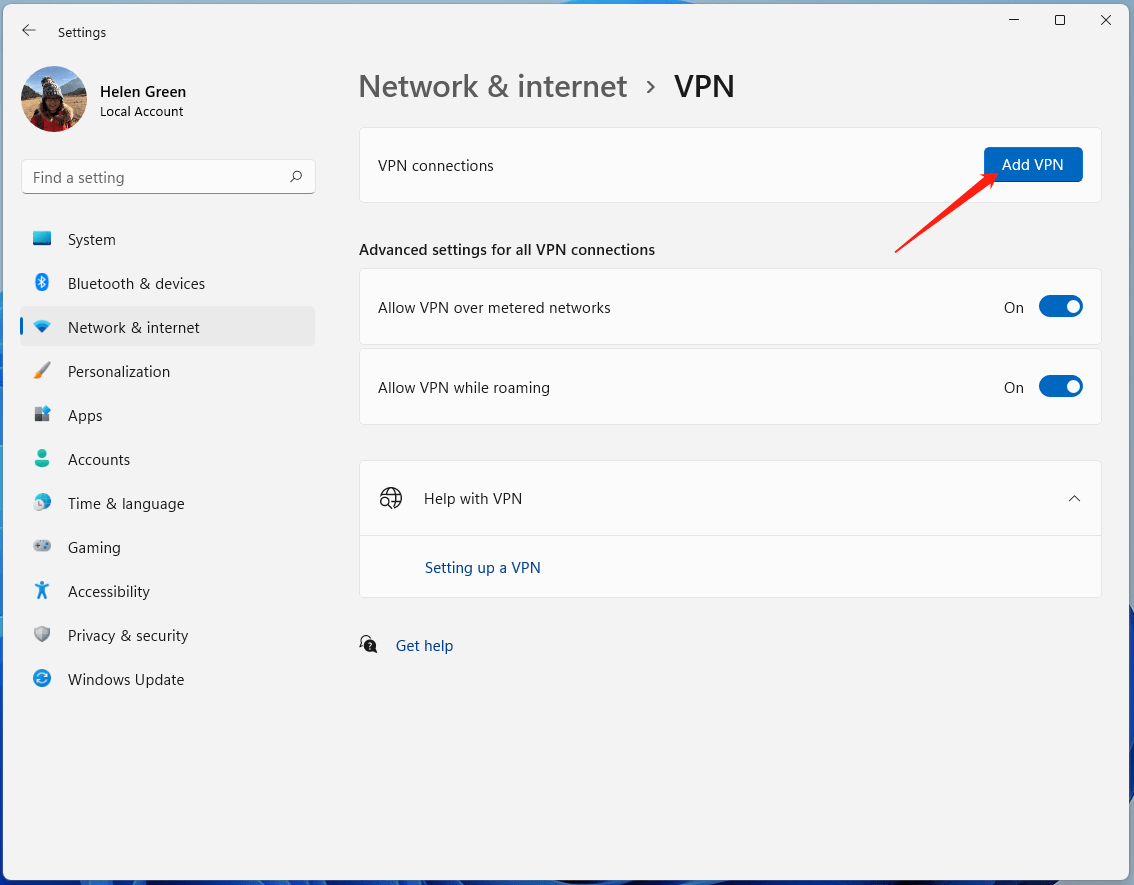
Task: Open Windows Update page
Action: pyautogui.click(x=168, y=680)
